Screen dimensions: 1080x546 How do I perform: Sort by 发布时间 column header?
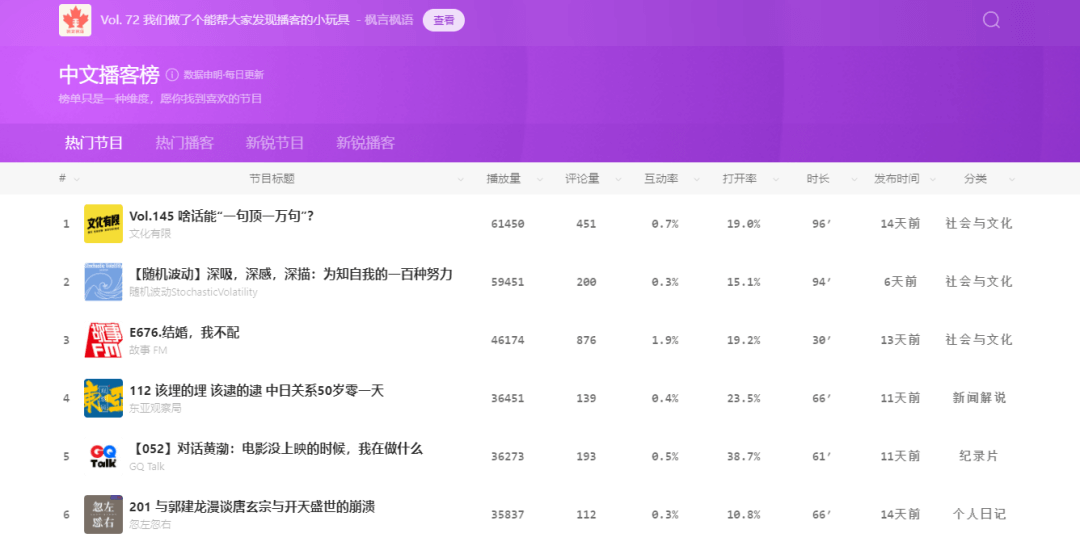(x=896, y=179)
